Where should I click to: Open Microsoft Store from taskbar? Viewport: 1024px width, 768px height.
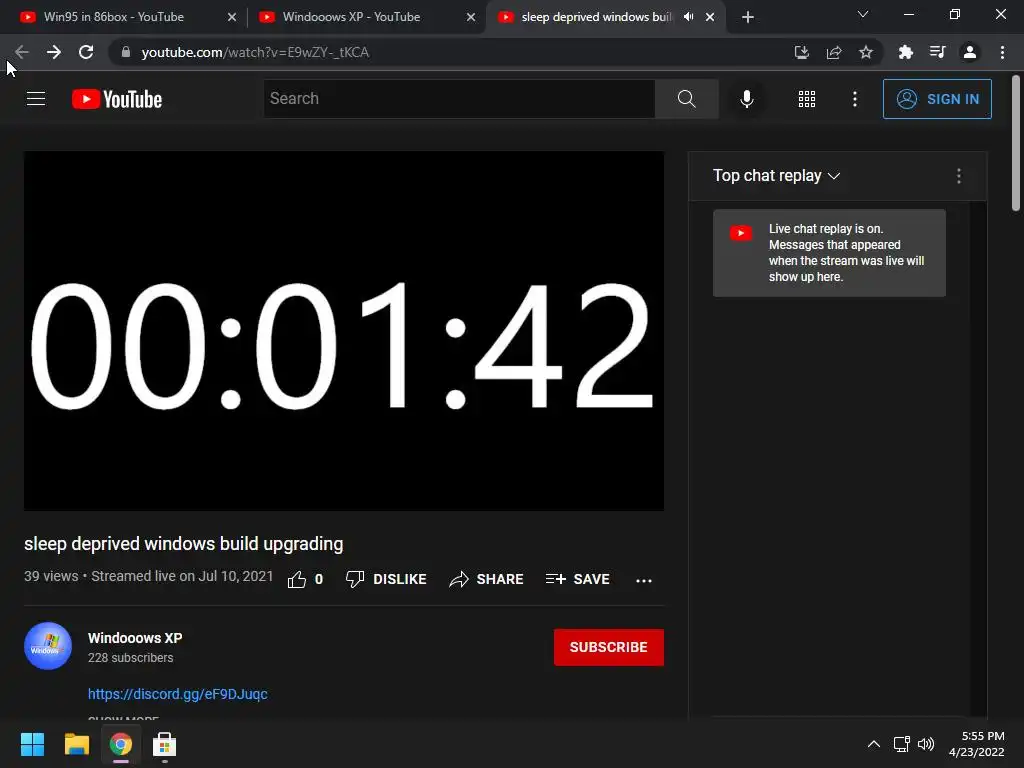coord(165,744)
